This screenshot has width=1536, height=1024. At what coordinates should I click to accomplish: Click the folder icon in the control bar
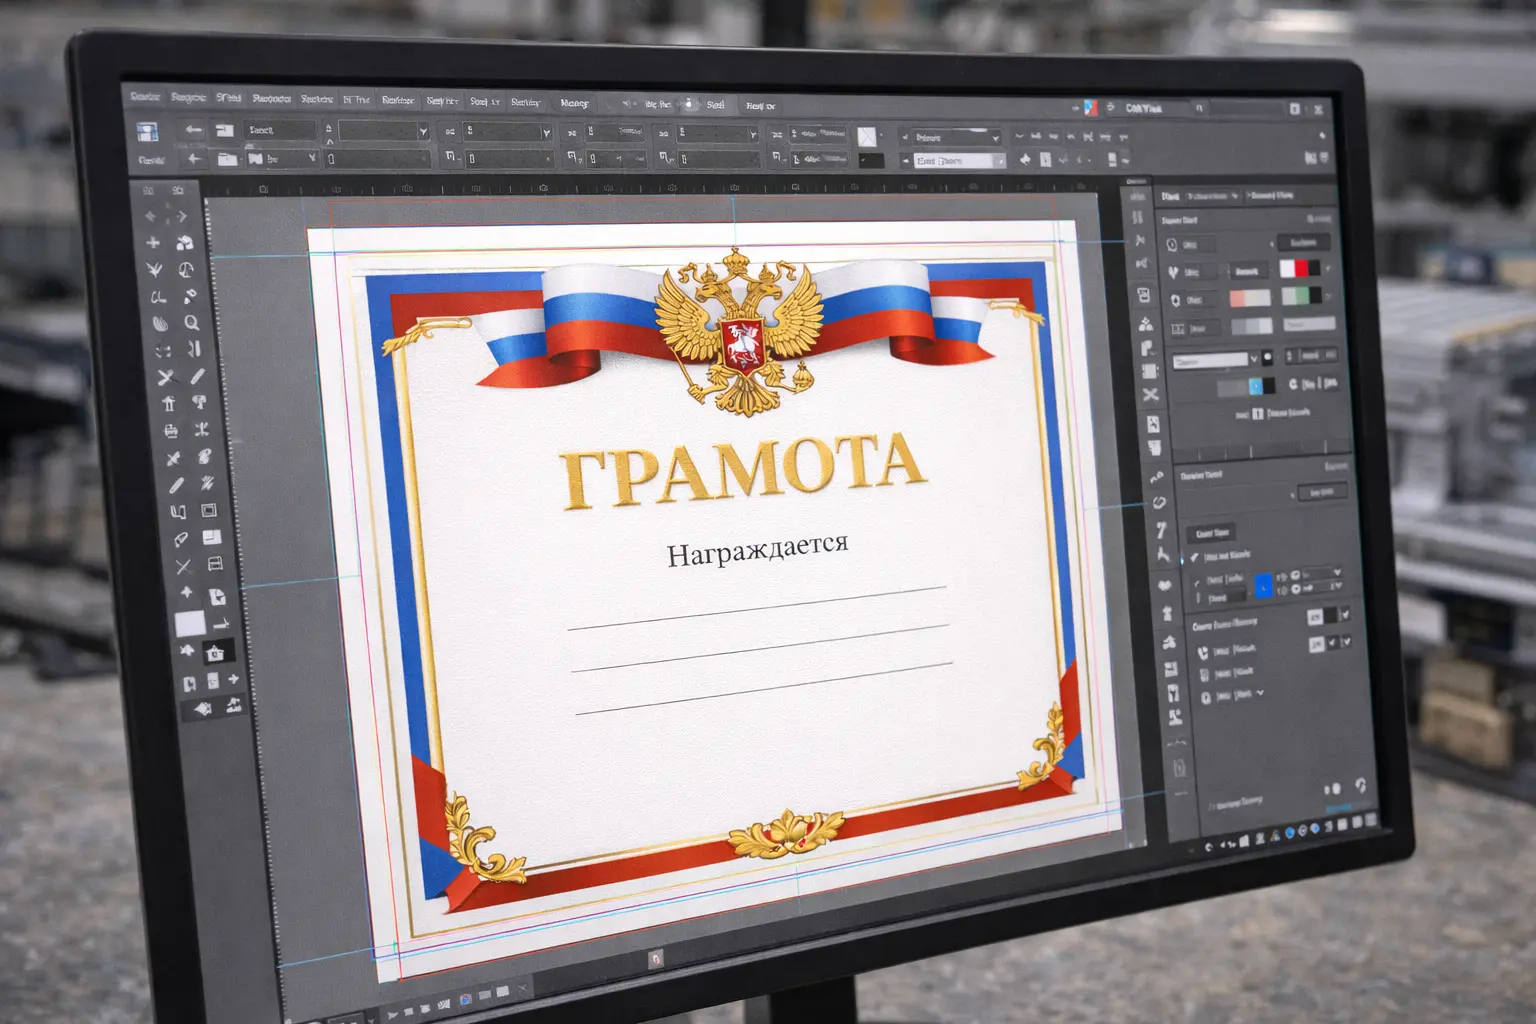pos(227,159)
